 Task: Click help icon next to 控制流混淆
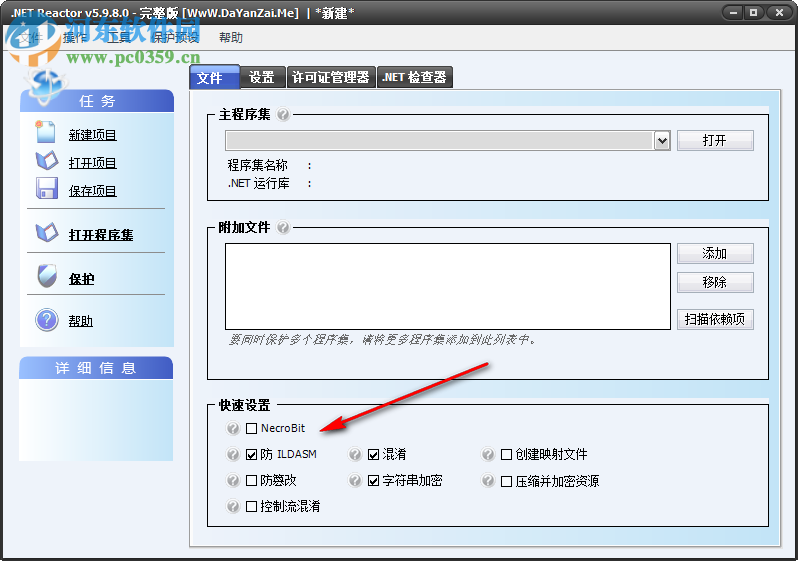tap(233, 506)
